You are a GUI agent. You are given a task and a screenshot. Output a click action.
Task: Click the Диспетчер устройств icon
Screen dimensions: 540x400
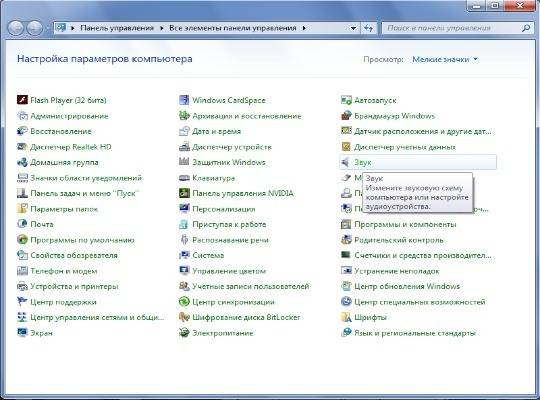pyautogui.click(x=184, y=147)
